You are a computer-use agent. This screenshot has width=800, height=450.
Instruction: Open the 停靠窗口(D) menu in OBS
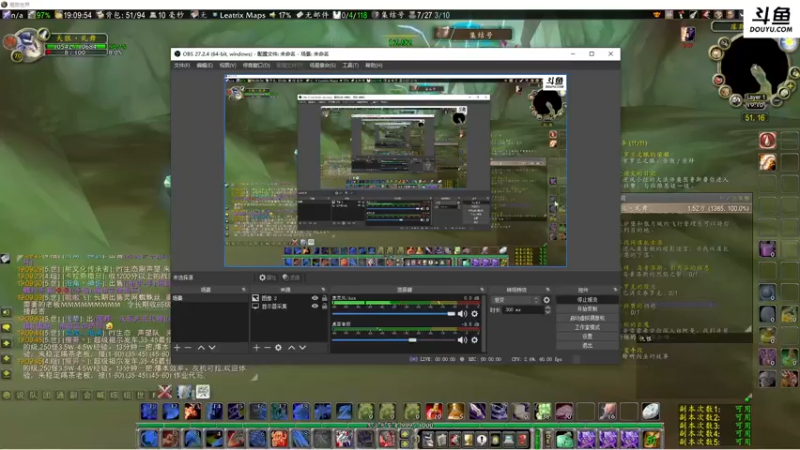pos(256,65)
